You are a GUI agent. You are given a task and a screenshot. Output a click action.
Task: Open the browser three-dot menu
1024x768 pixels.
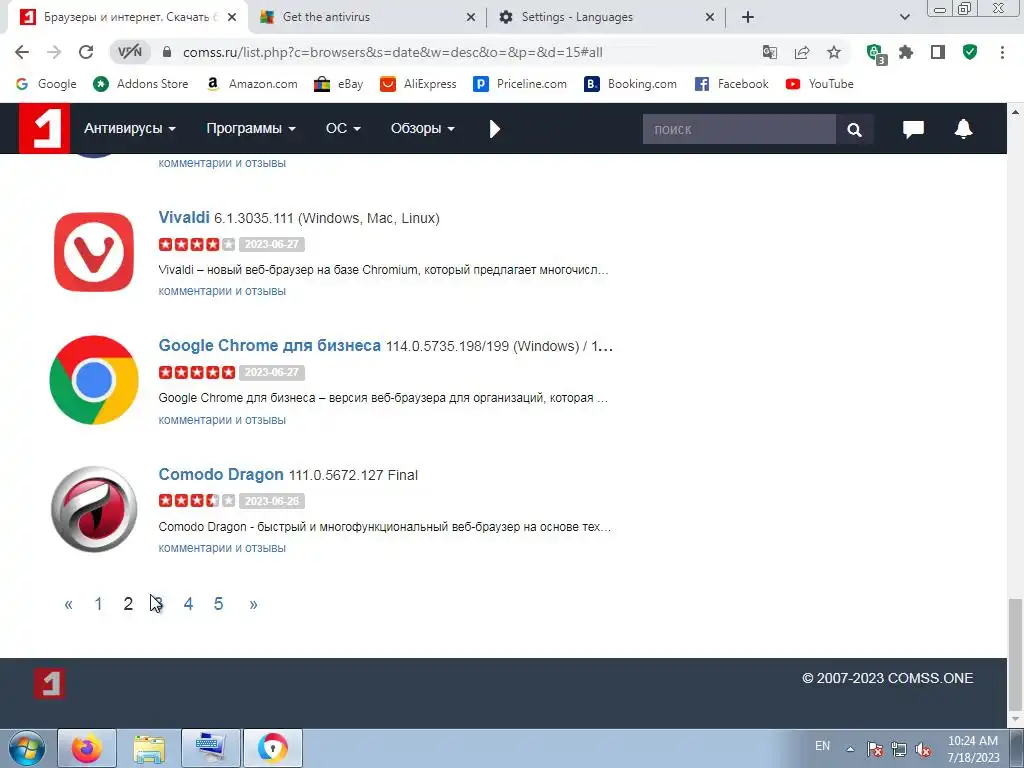(x=1002, y=52)
